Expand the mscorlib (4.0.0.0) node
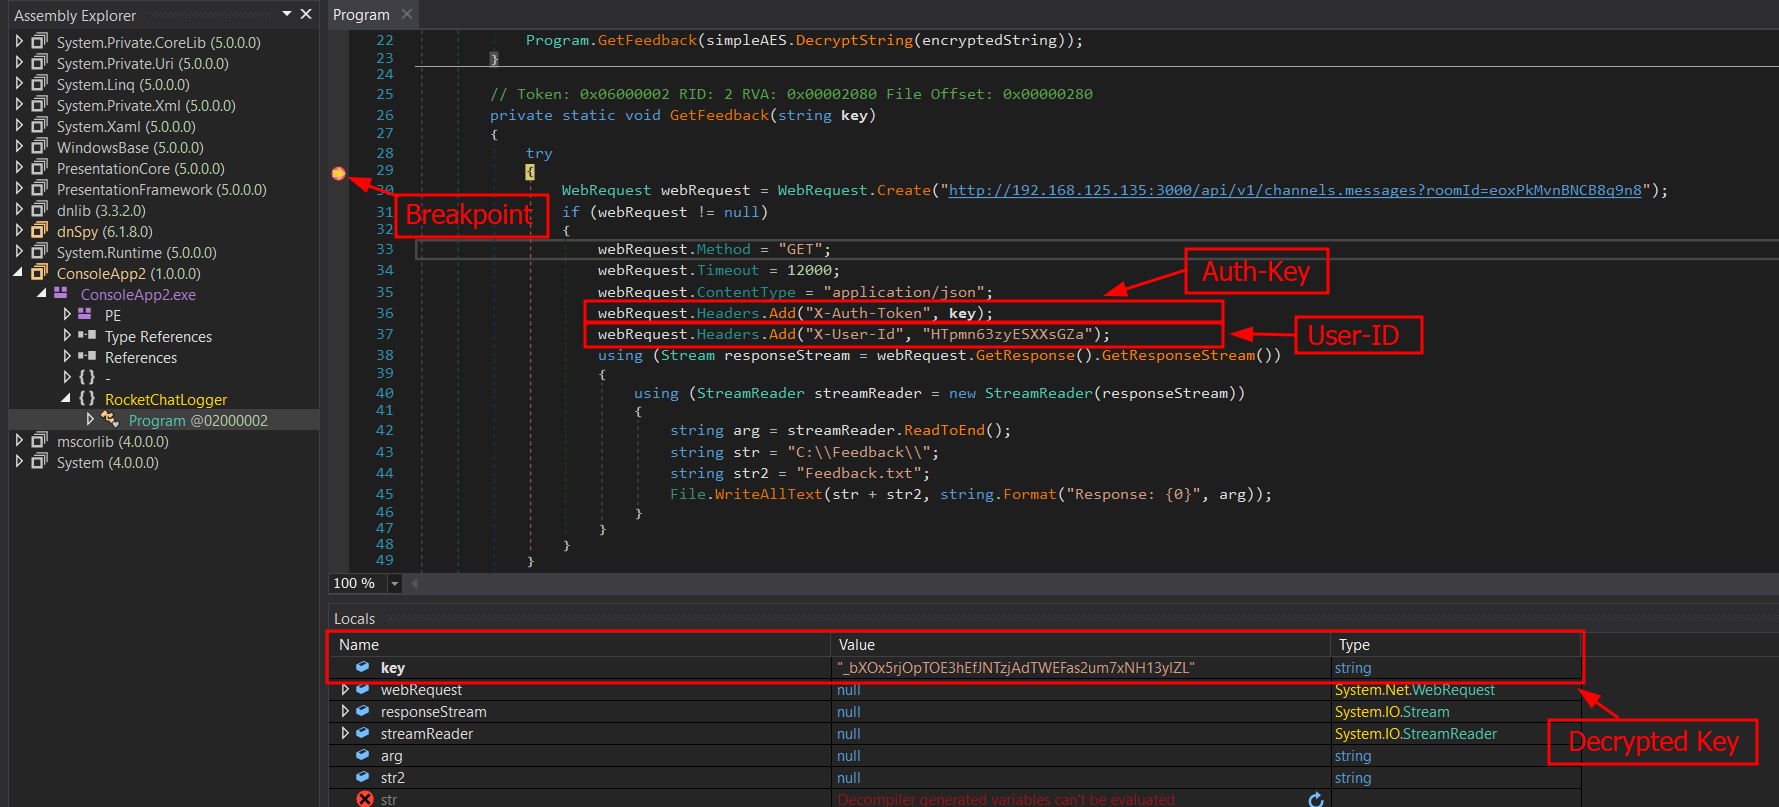Image resolution: width=1779 pixels, height=807 pixels. click(19, 441)
